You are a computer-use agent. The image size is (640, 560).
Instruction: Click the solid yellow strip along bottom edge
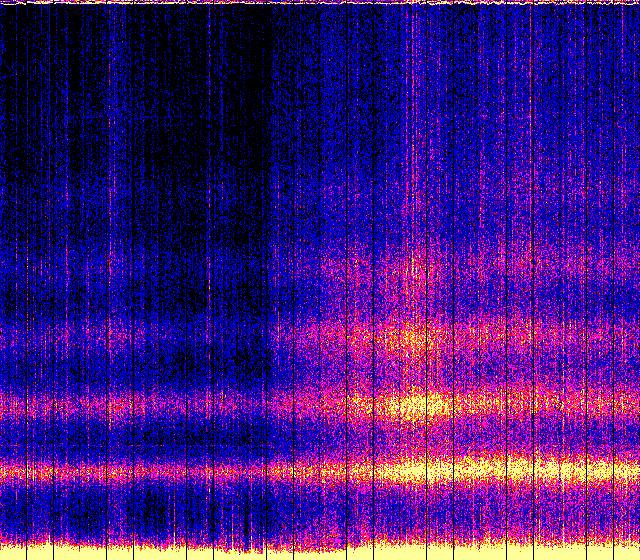pos(320,552)
